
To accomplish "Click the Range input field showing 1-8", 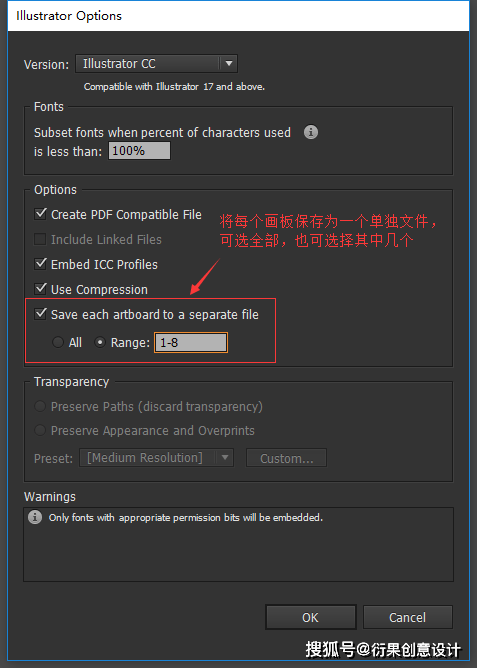I will 191,343.
